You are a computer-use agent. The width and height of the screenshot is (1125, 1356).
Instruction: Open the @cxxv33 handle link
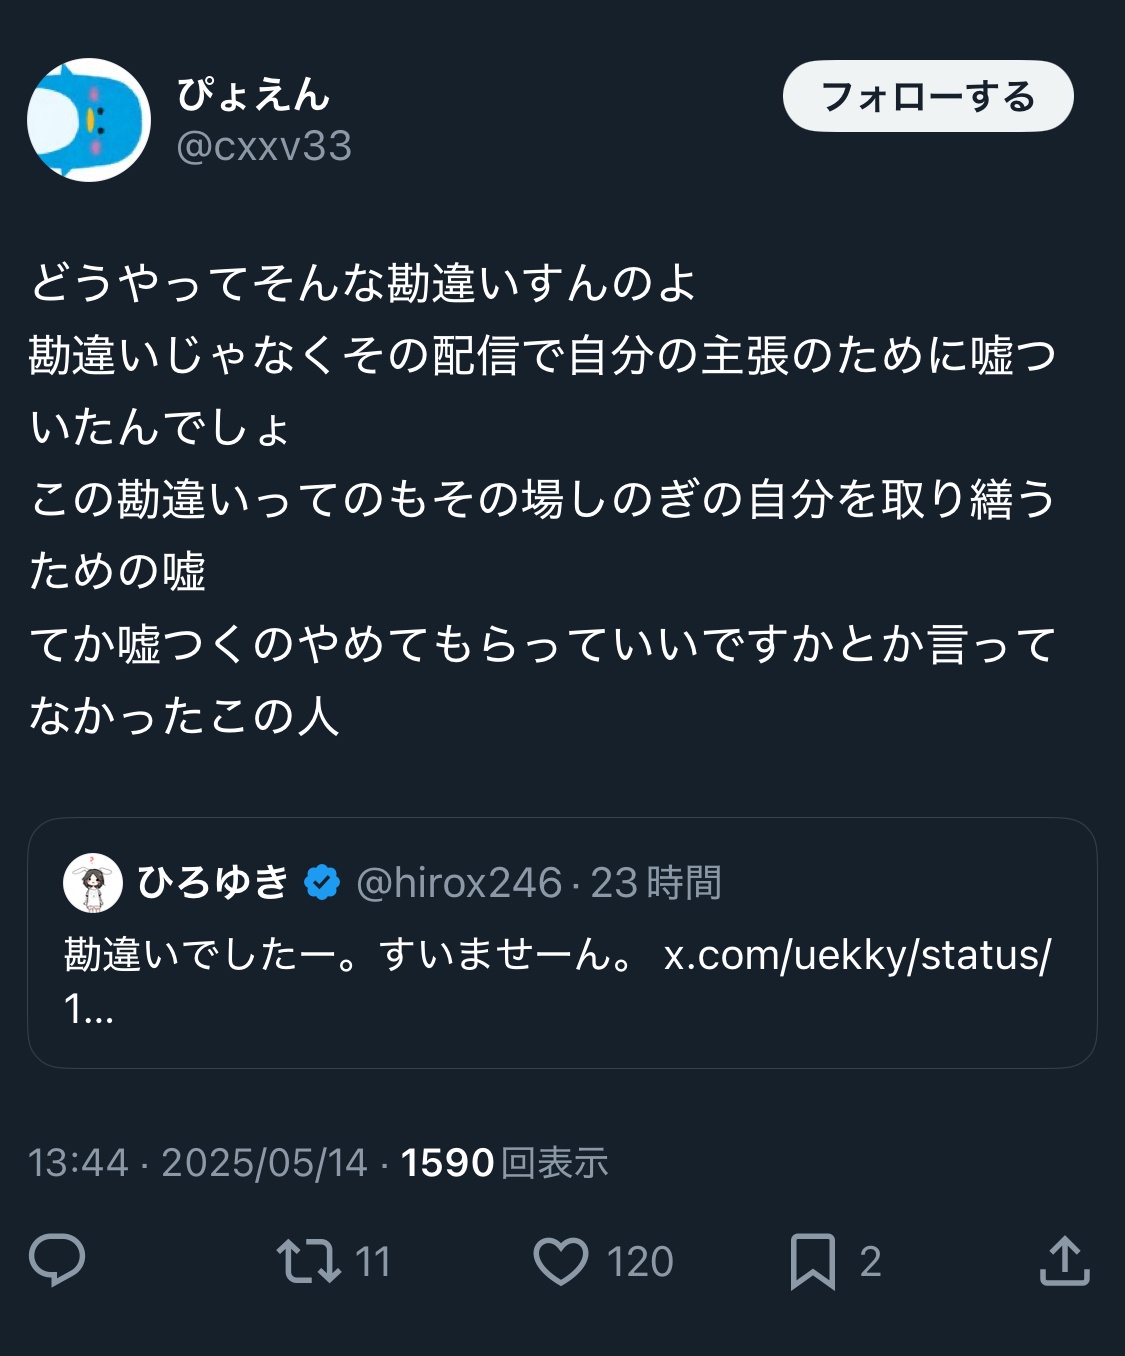click(264, 147)
